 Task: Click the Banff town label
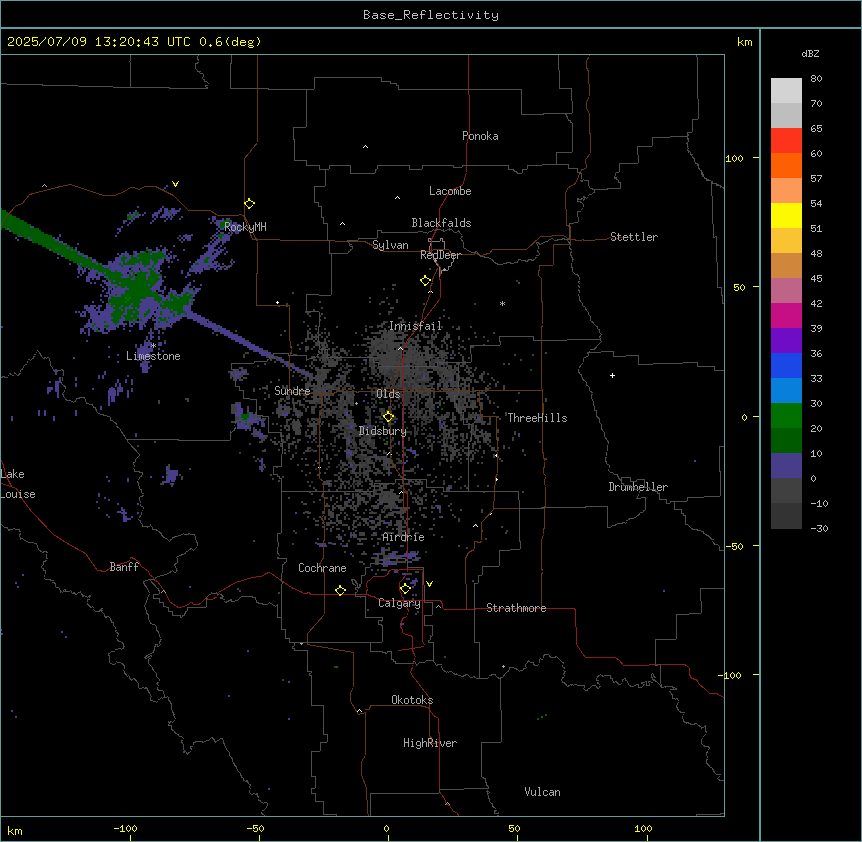coord(124,567)
